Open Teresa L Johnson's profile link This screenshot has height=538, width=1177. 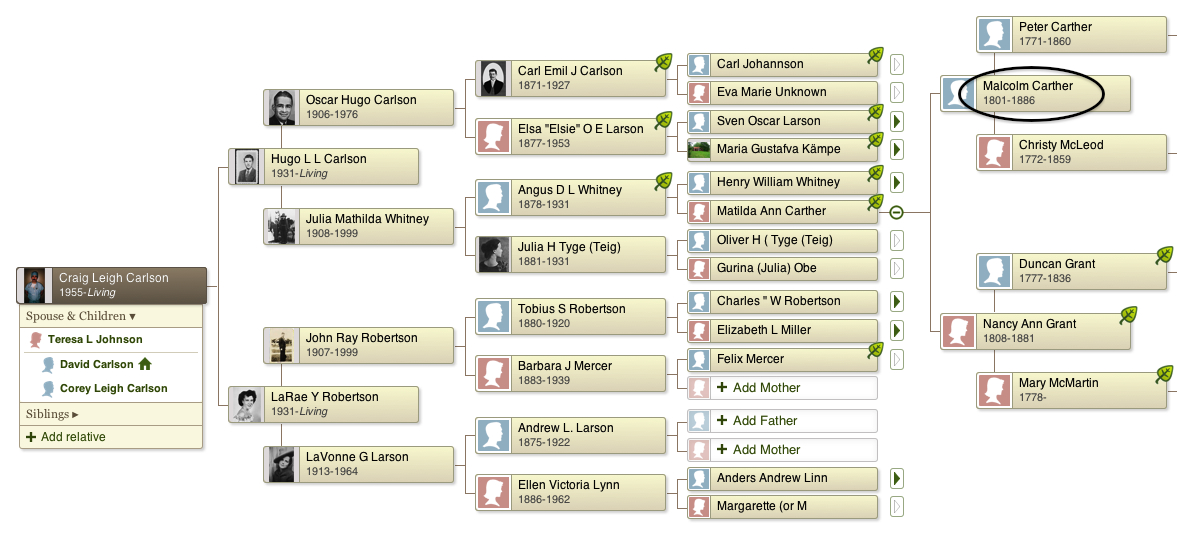tap(95, 339)
